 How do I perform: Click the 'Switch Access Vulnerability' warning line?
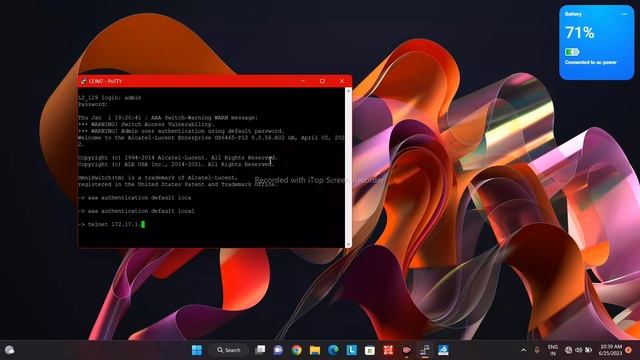pos(146,124)
